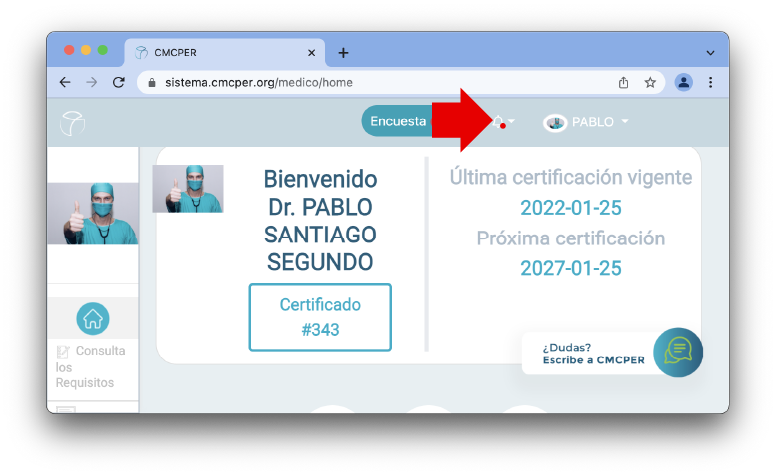The height and width of the screenshot is (476, 777).
Task: Click the CMCPER logo in header
Action: click(x=72, y=123)
